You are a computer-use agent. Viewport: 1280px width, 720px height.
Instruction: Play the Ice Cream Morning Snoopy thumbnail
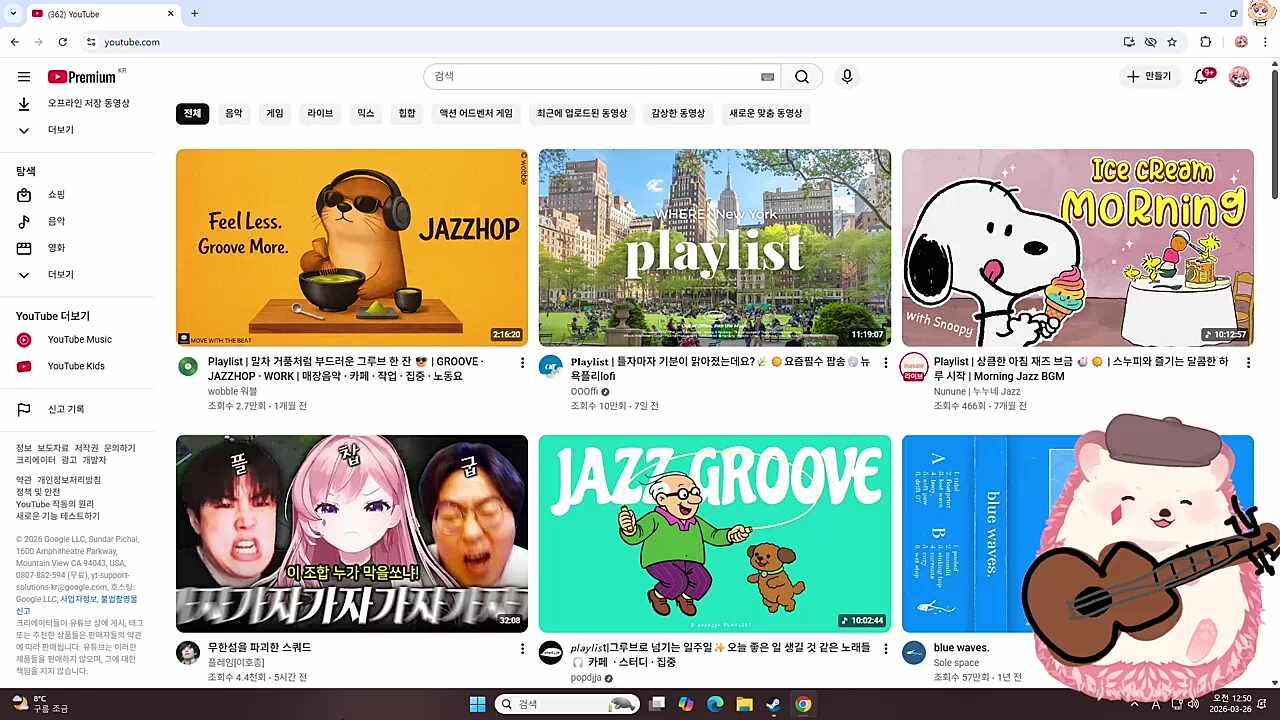[x=1078, y=248]
